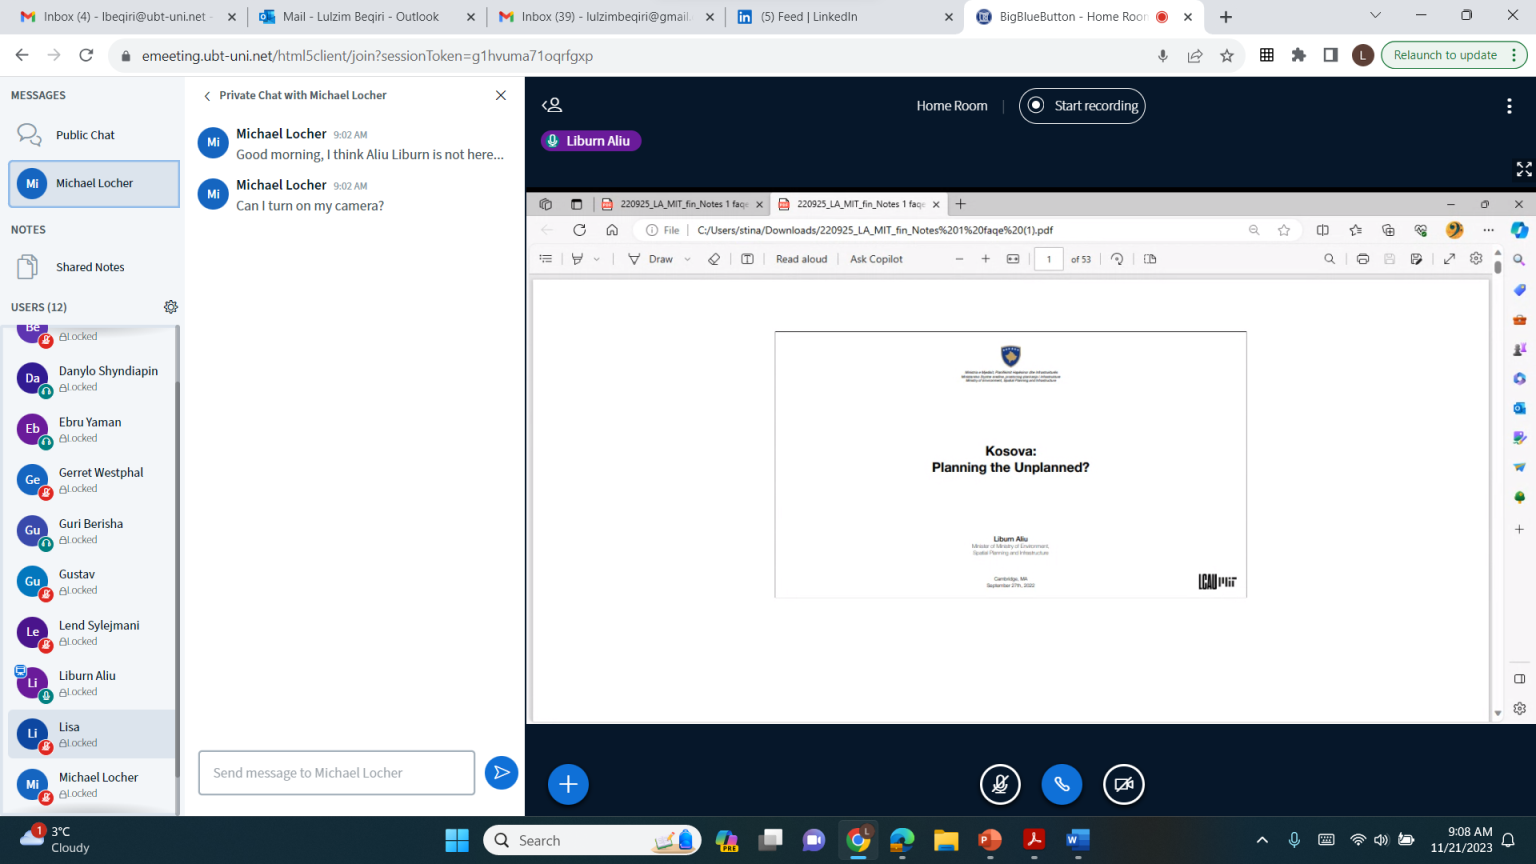Click the Relaunch to update button

(x=1445, y=55)
